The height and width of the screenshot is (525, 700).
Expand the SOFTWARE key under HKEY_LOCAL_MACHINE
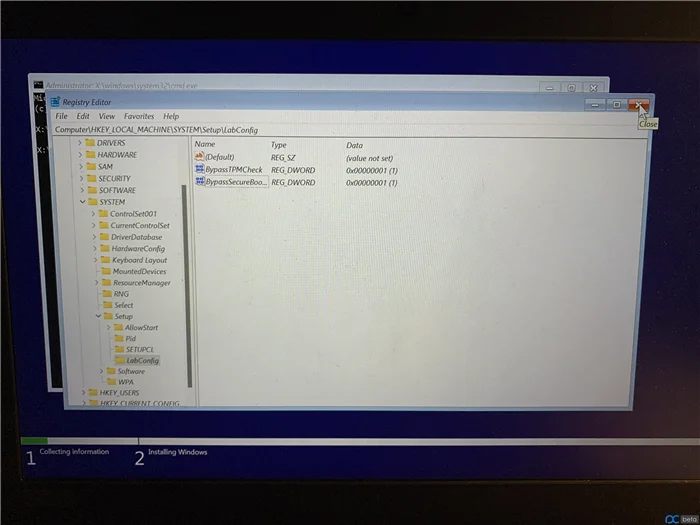pyautogui.click(x=82, y=190)
